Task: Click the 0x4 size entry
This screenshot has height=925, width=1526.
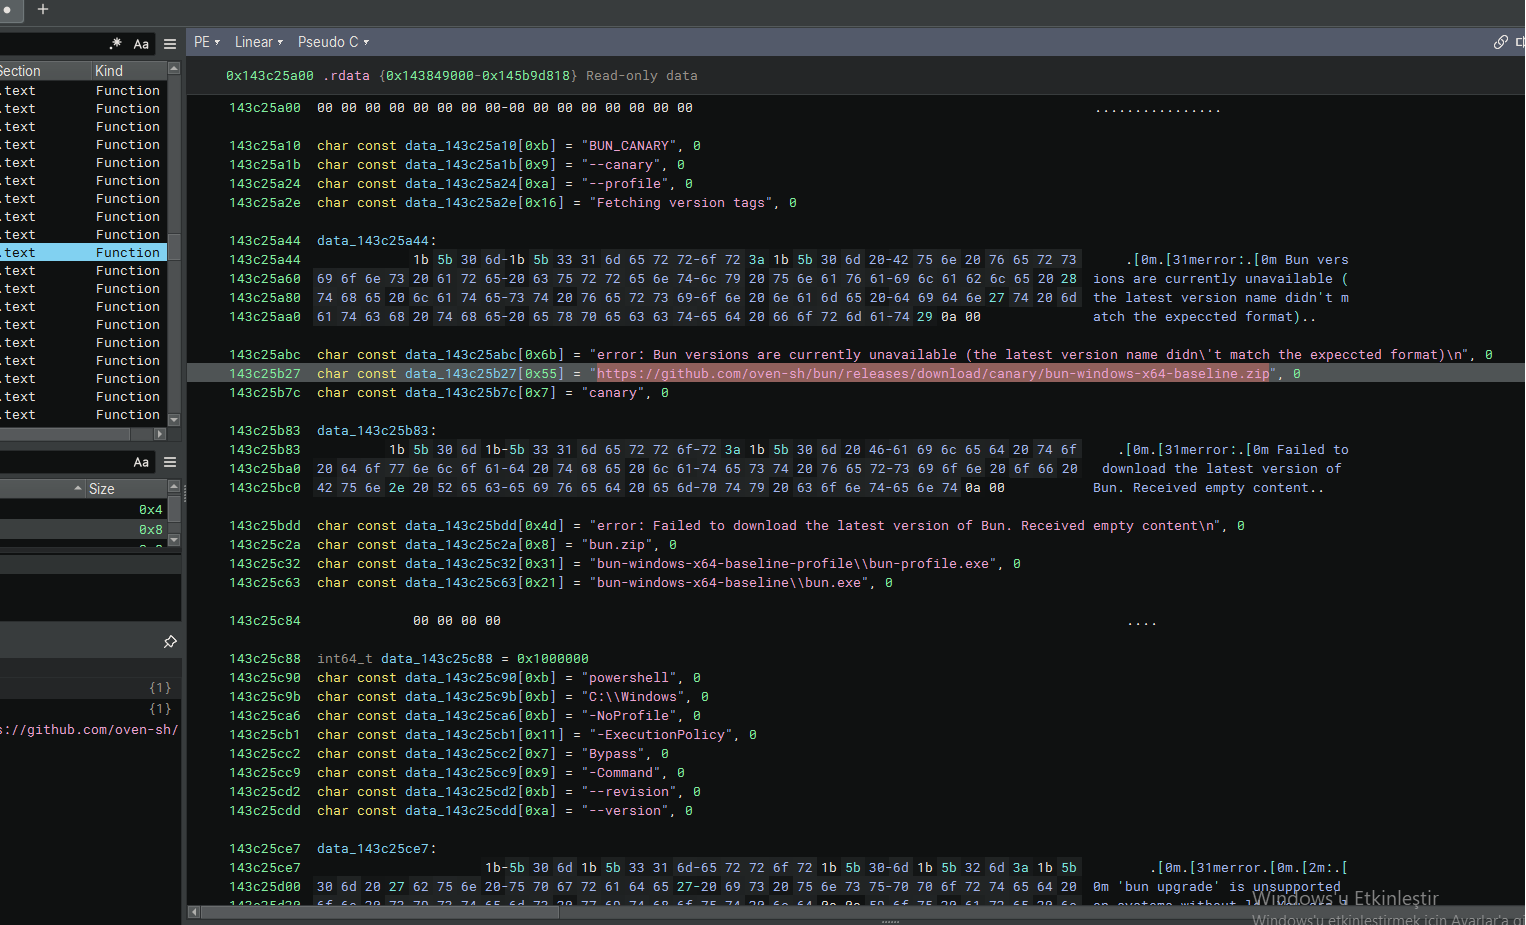Action: [151, 510]
